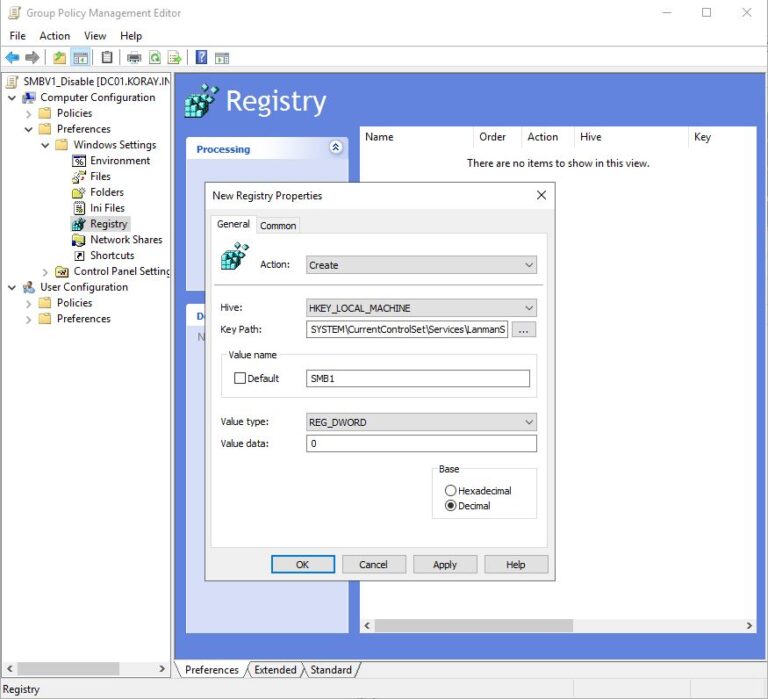
Task: Click the blue Back arrow in the toolbar
Action: point(12,58)
